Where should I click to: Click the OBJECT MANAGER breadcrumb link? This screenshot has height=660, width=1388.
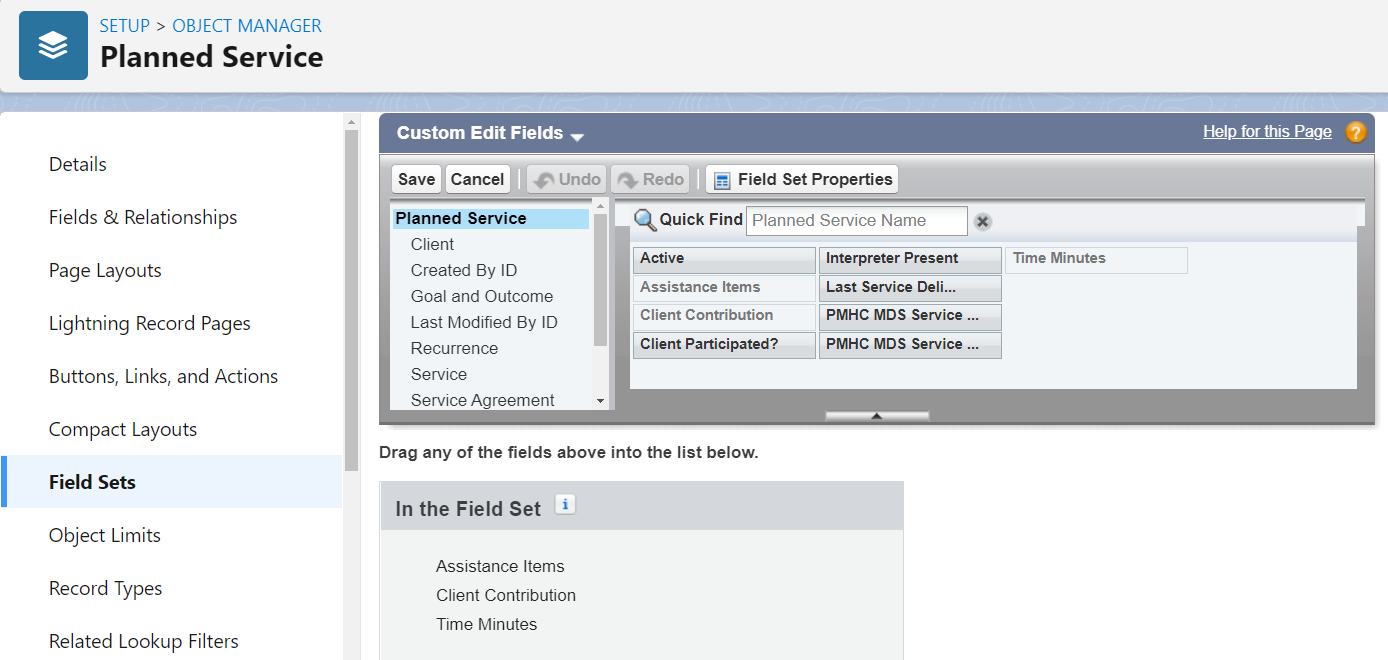247,26
